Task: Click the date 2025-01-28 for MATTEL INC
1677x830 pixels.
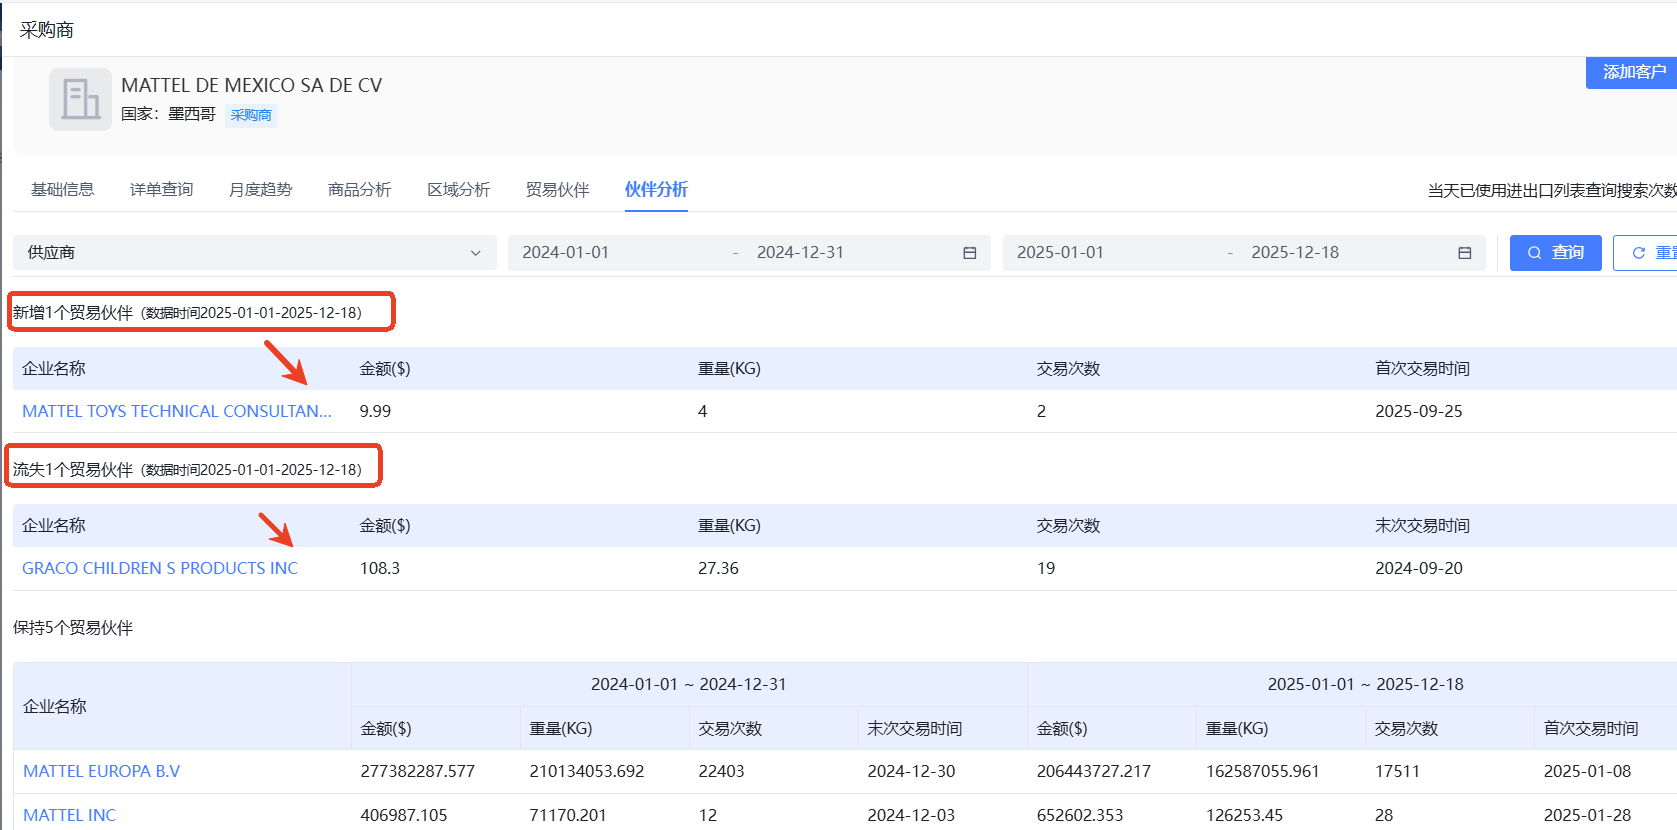Action: click(x=1587, y=815)
